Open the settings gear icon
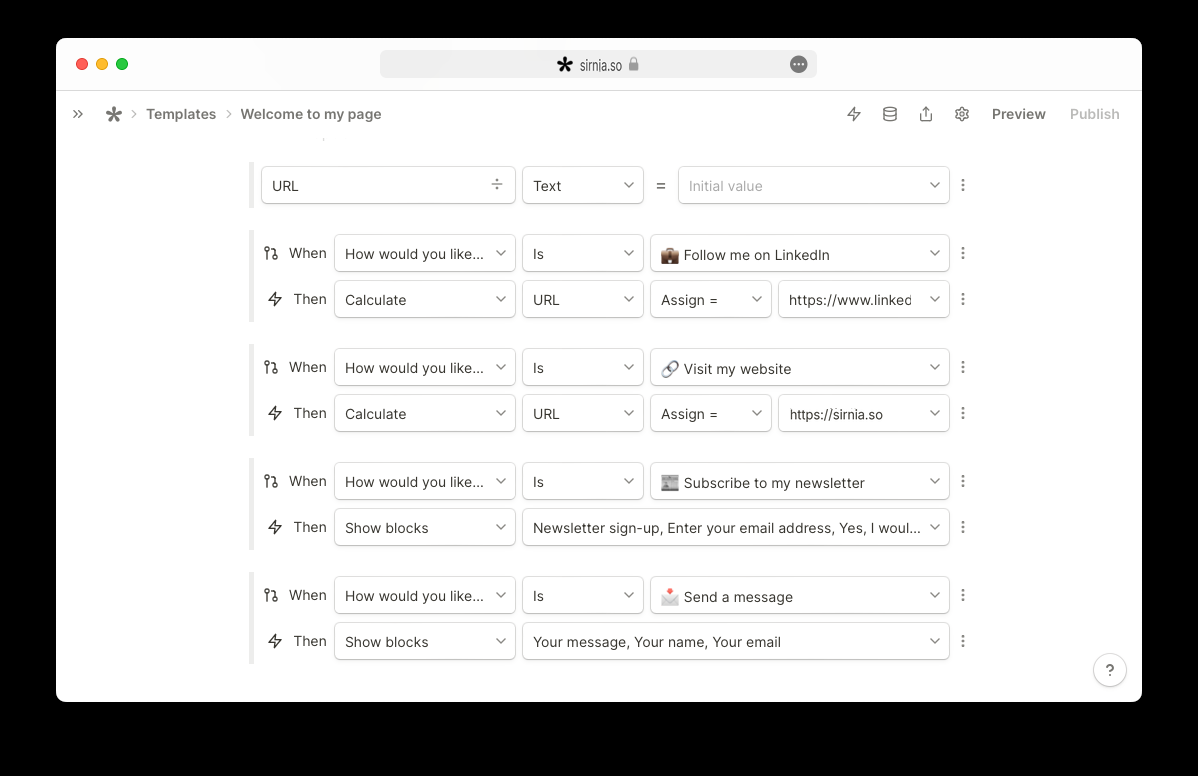Viewport: 1198px width, 776px height. pos(962,115)
